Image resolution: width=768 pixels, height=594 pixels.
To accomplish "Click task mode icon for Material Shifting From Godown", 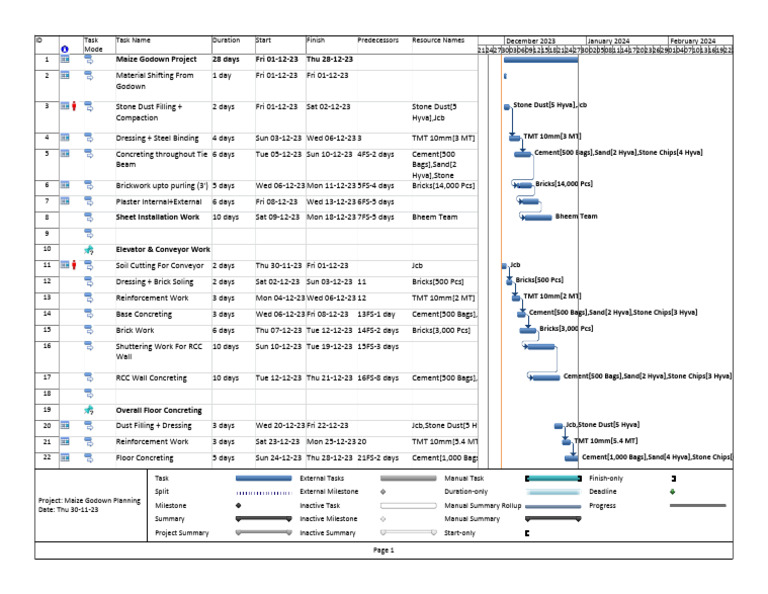I will tap(89, 76).
